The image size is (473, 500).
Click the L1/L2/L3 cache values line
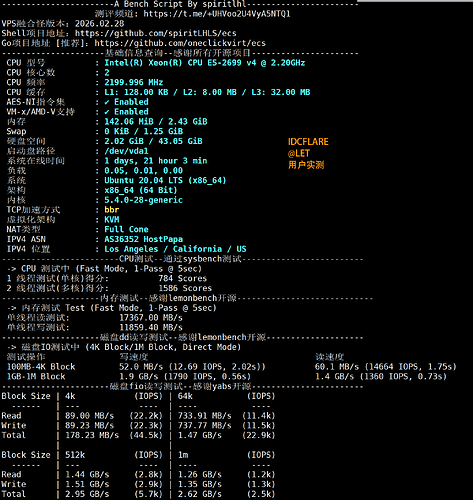tap(207, 92)
